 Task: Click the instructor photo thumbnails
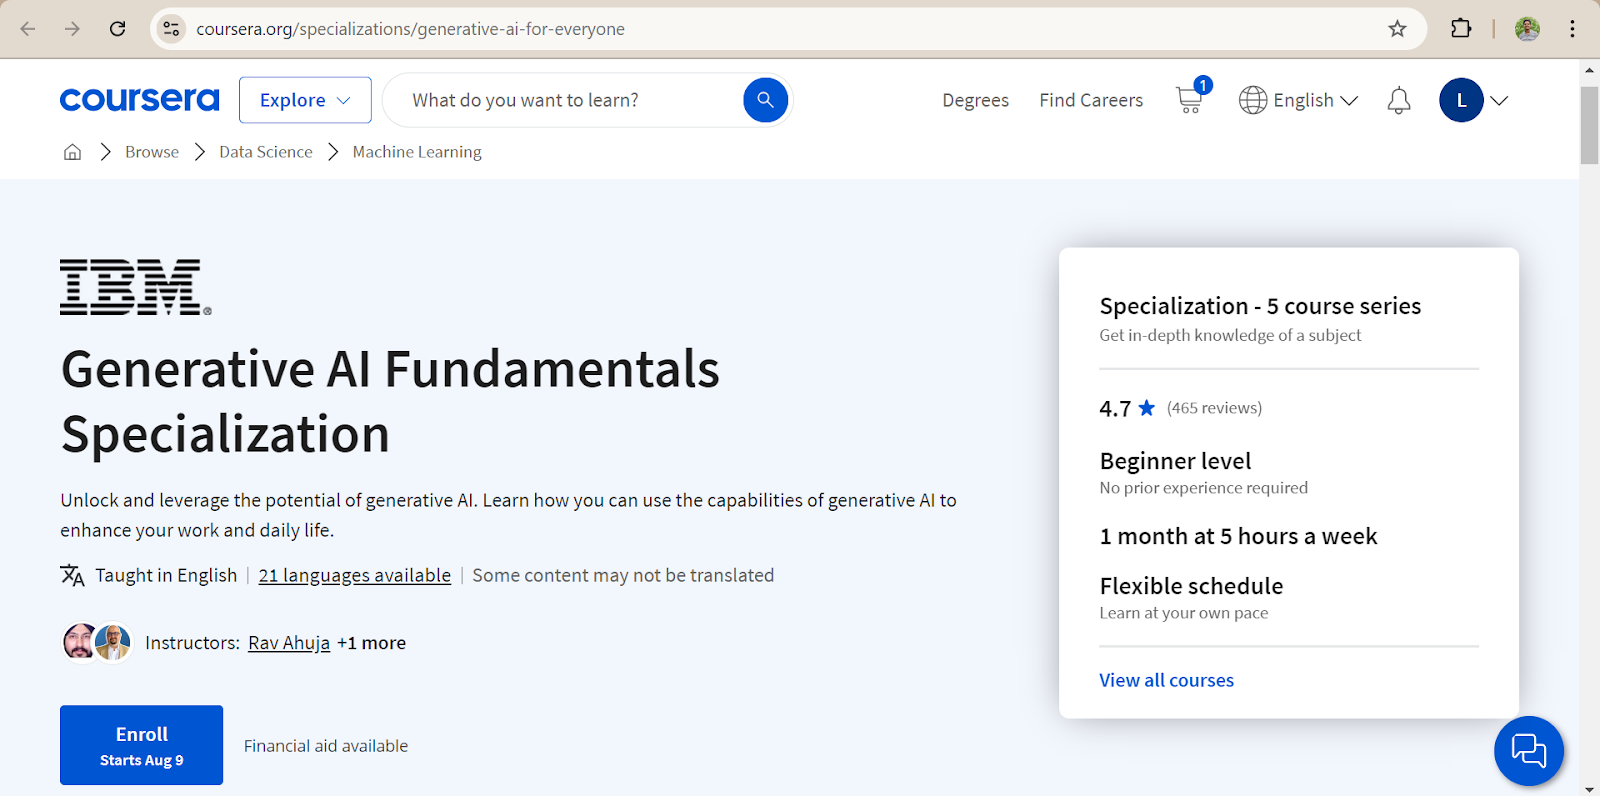(97, 643)
